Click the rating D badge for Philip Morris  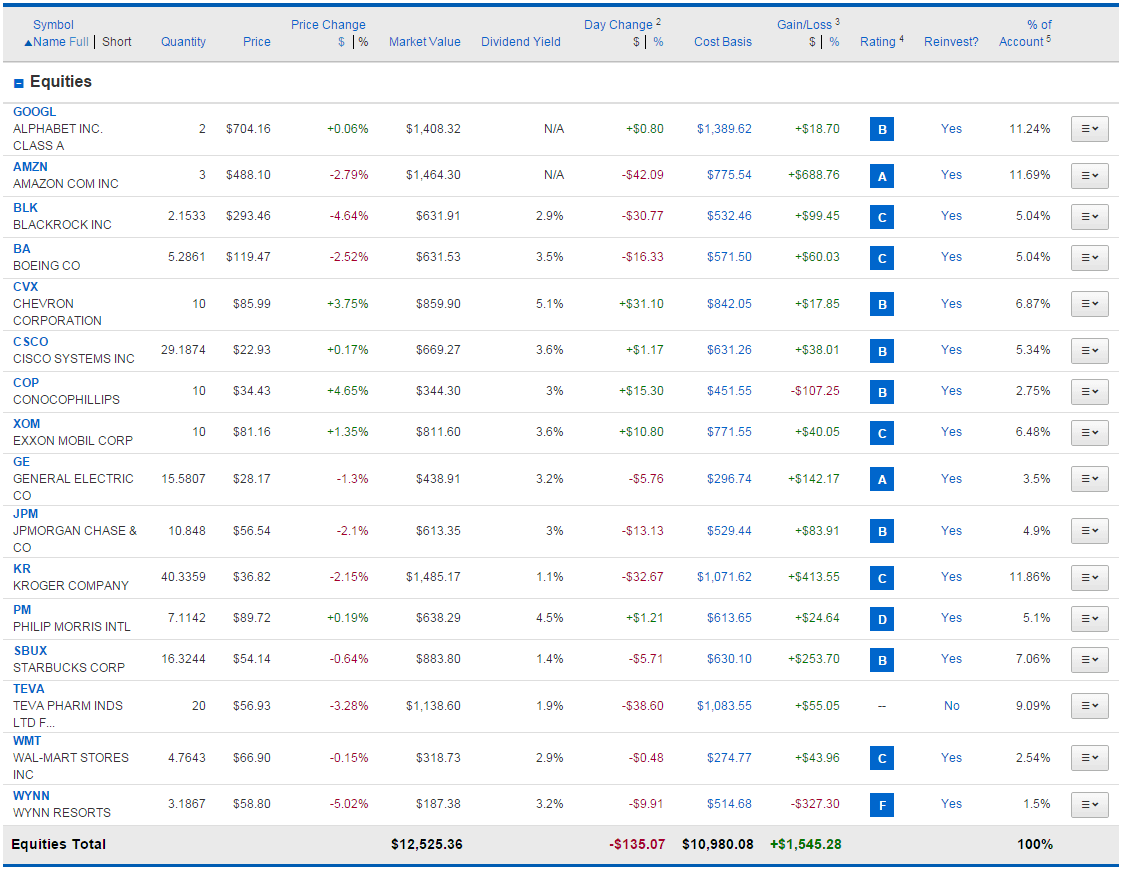pyautogui.click(x=882, y=619)
